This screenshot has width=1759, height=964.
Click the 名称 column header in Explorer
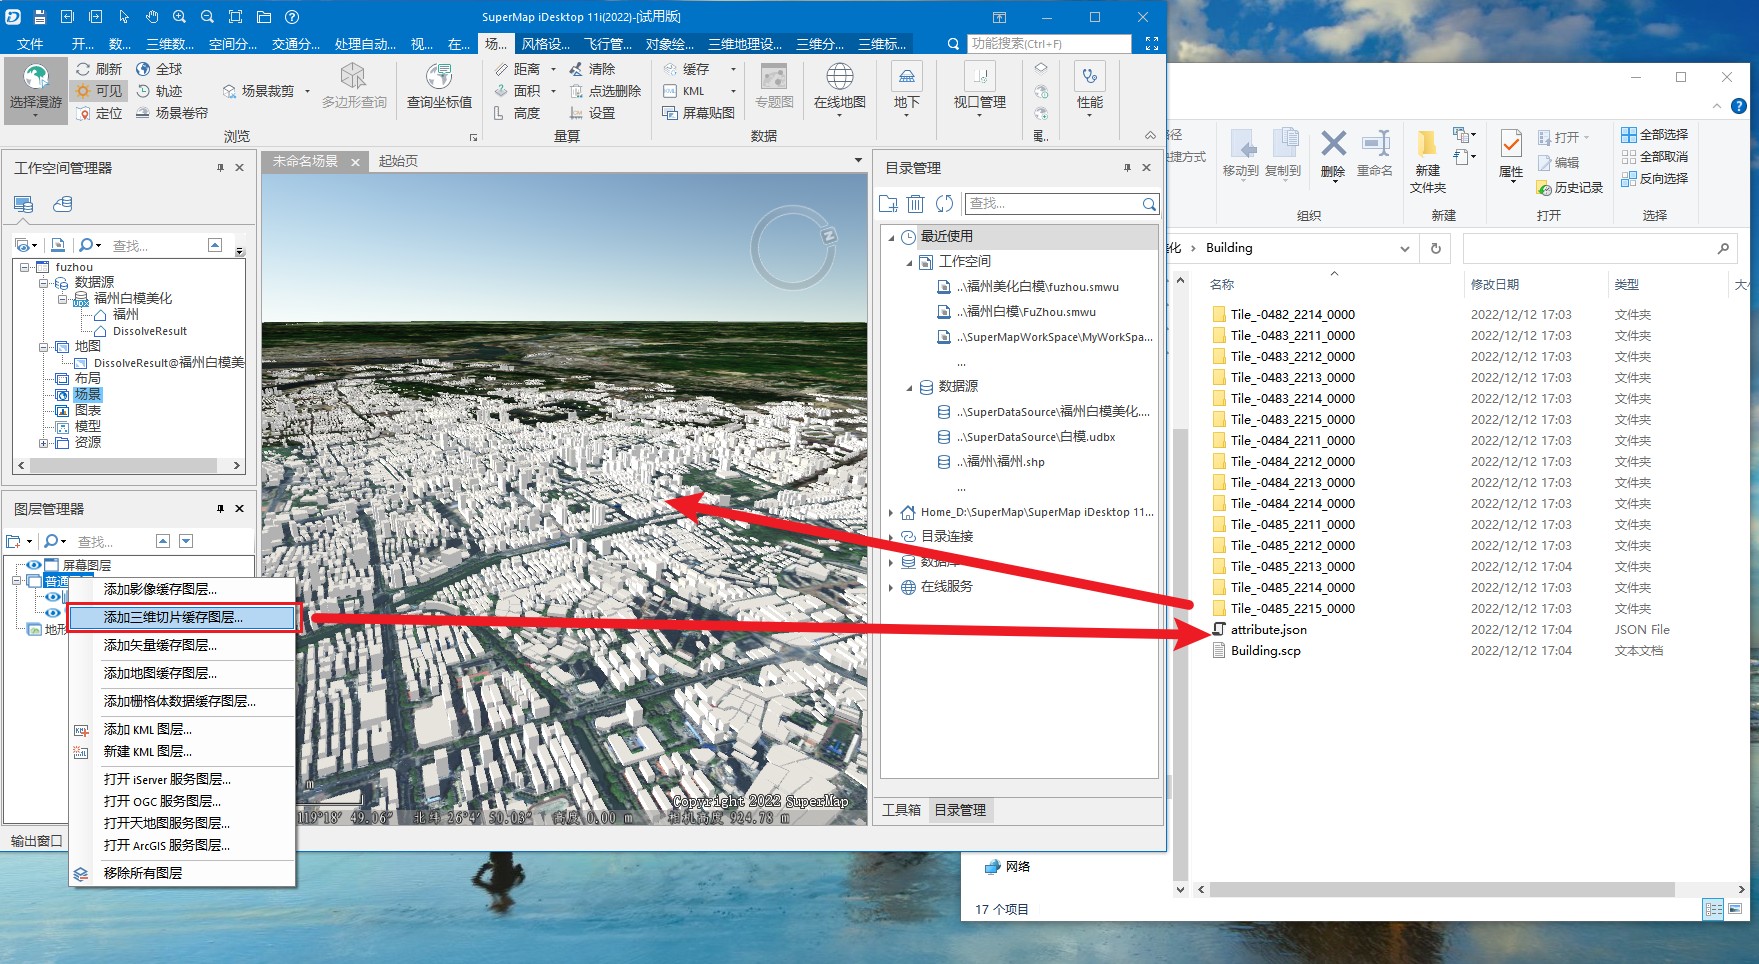1221,285
